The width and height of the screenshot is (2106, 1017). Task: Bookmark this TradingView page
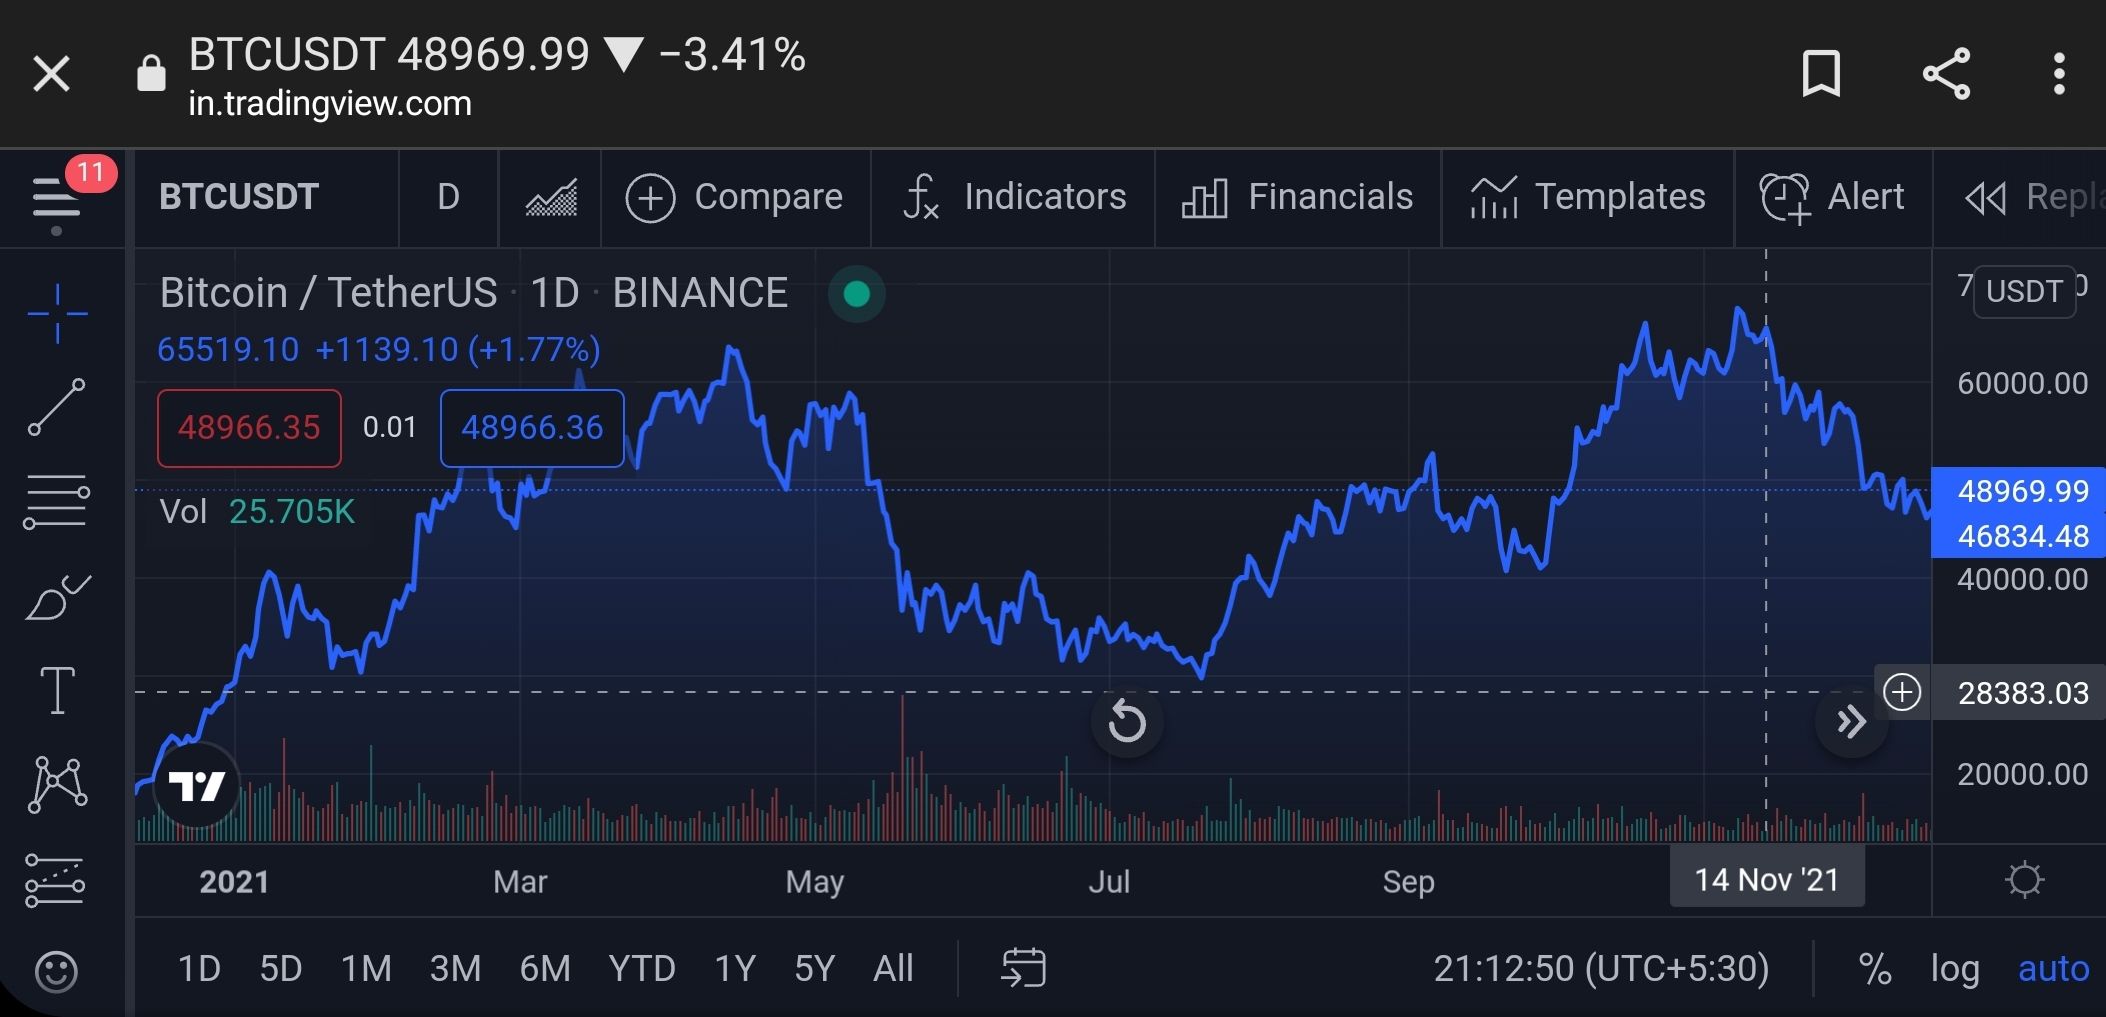point(1820,74)
